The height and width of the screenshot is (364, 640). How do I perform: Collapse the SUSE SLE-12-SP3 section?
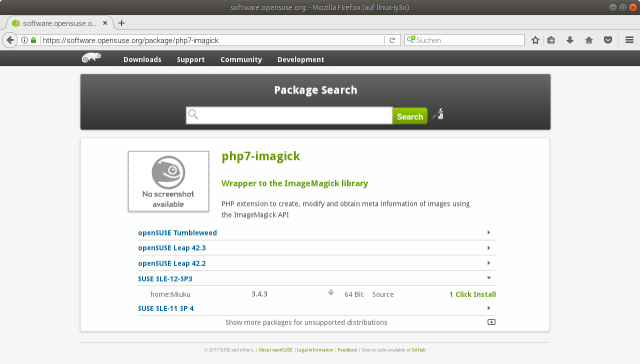coord(317,279)
